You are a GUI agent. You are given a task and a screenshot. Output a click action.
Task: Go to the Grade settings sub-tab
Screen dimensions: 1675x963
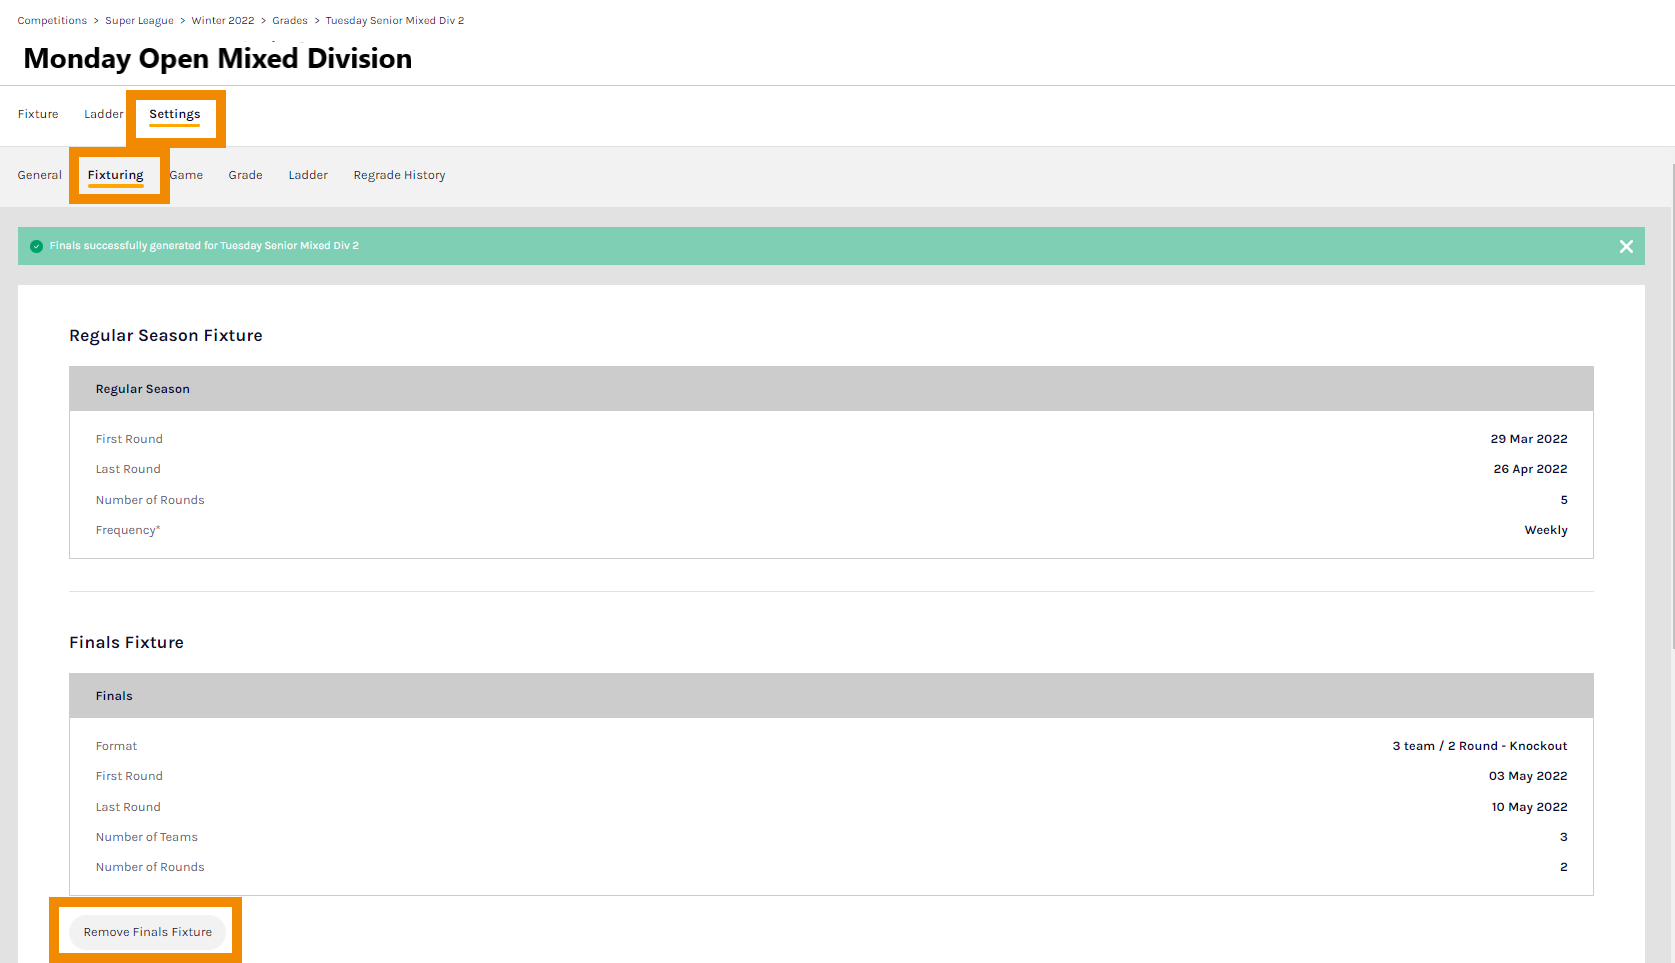245,175
